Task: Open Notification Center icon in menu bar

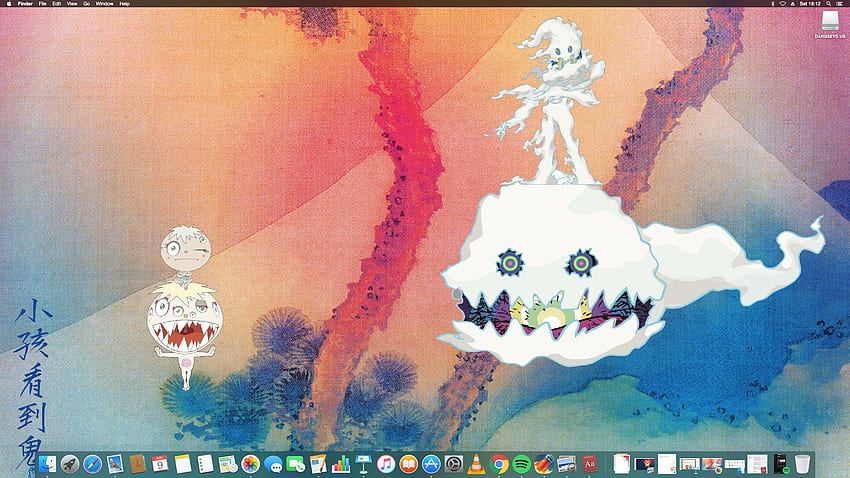Action: tap(839, 3)
